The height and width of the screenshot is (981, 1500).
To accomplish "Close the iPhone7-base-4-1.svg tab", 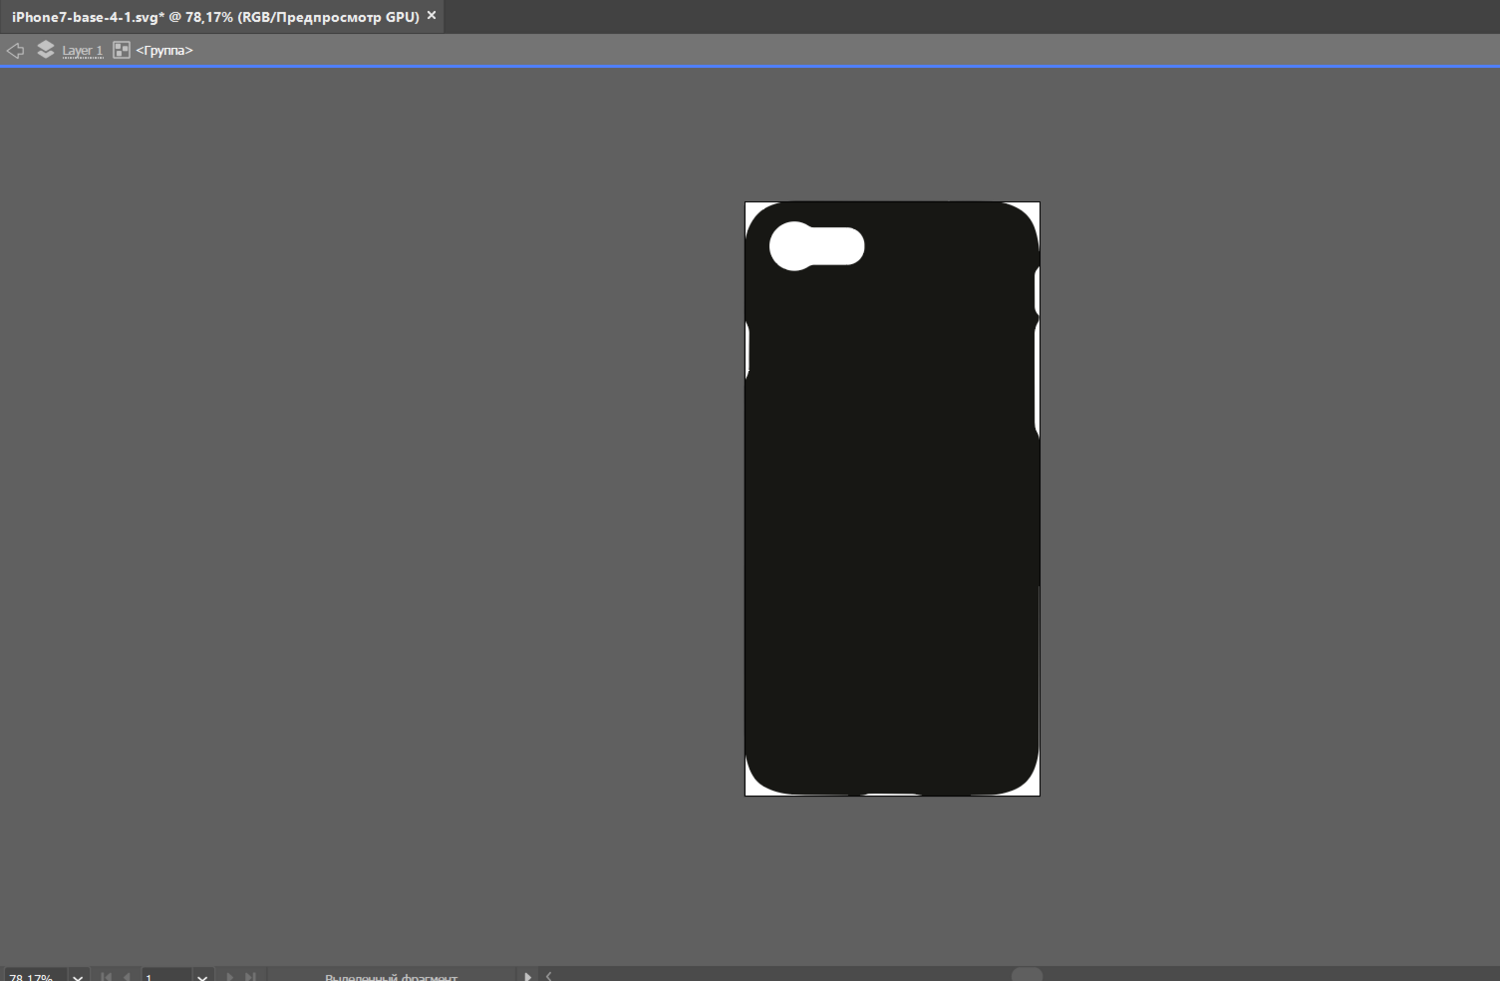I will coord(432,16).
